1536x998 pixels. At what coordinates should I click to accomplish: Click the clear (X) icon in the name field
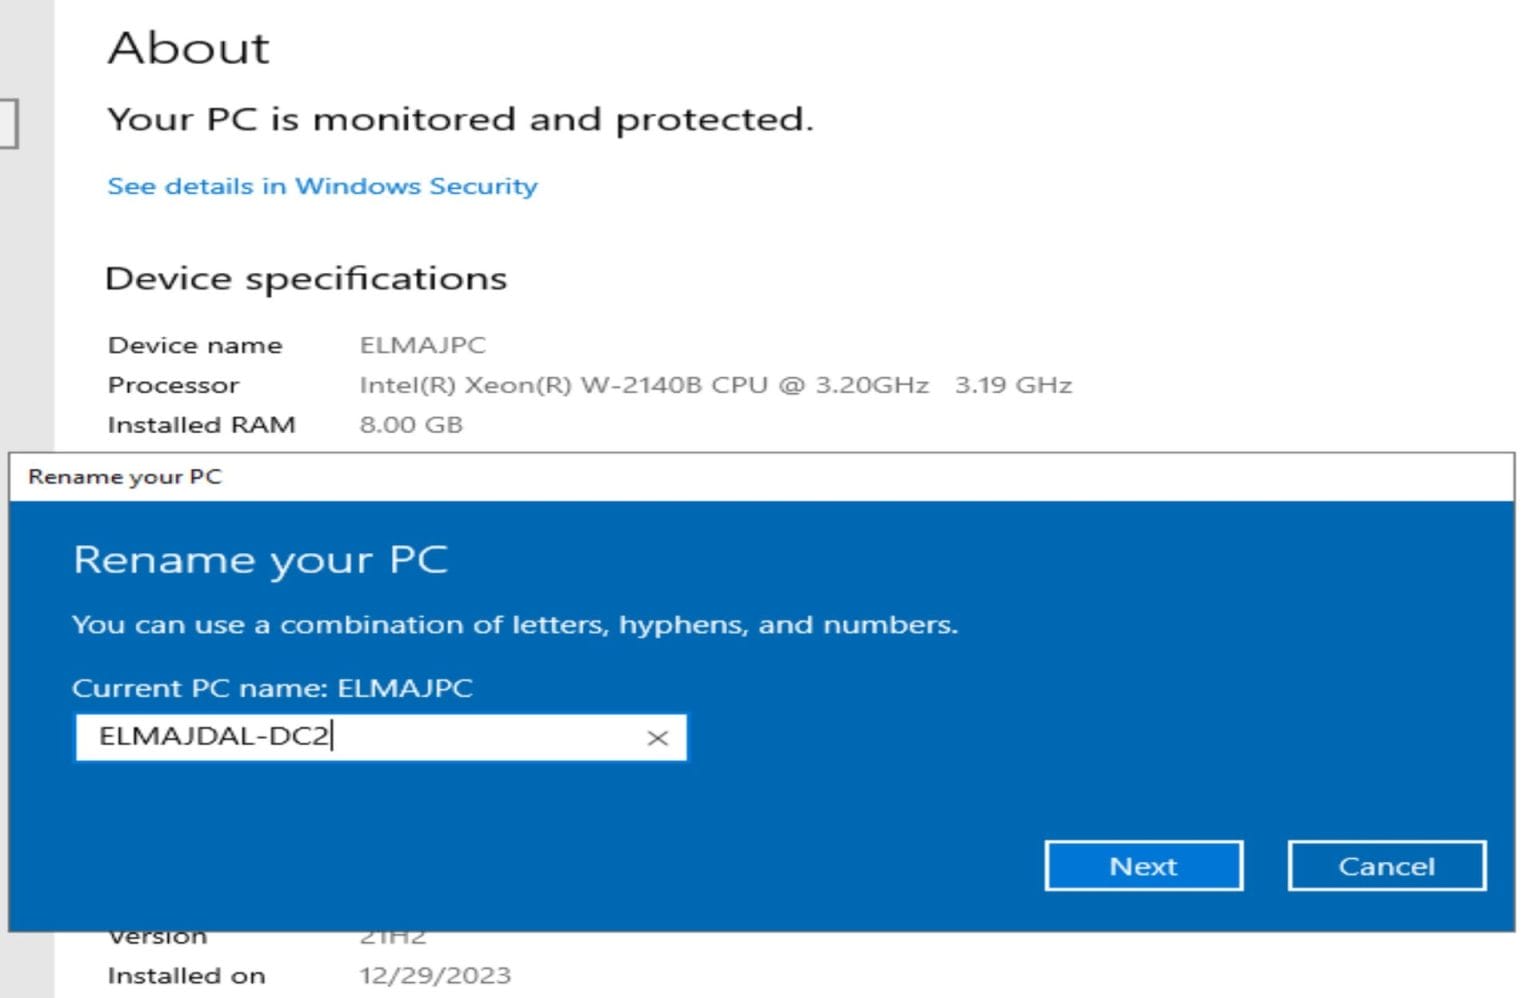pyautogui.click(x=659, y=738)
